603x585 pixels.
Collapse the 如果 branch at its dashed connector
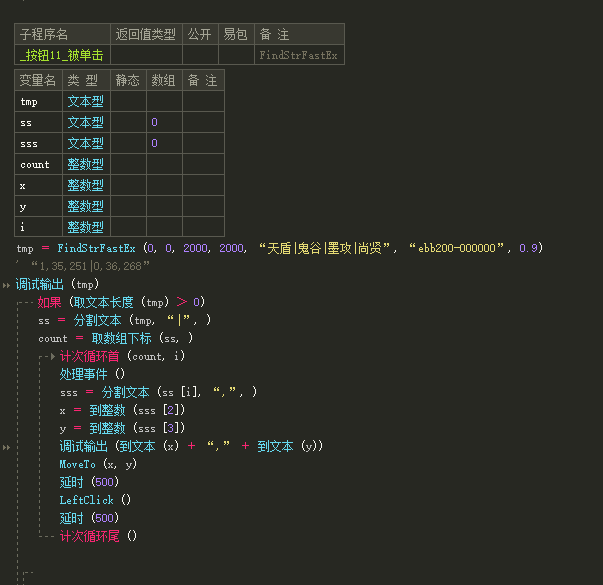tap(26, 303)
